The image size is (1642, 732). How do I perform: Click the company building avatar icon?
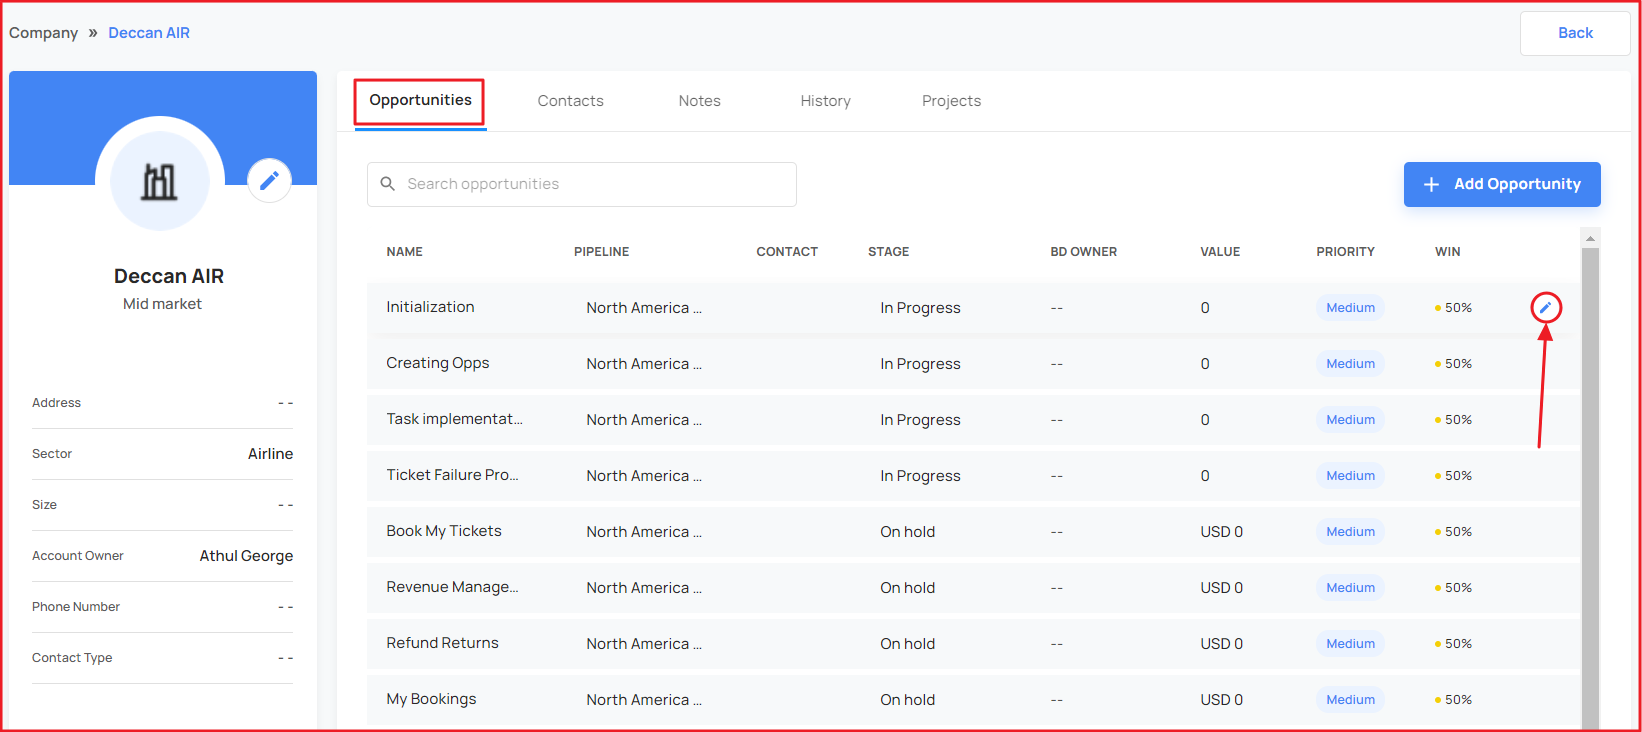point(160,181)
